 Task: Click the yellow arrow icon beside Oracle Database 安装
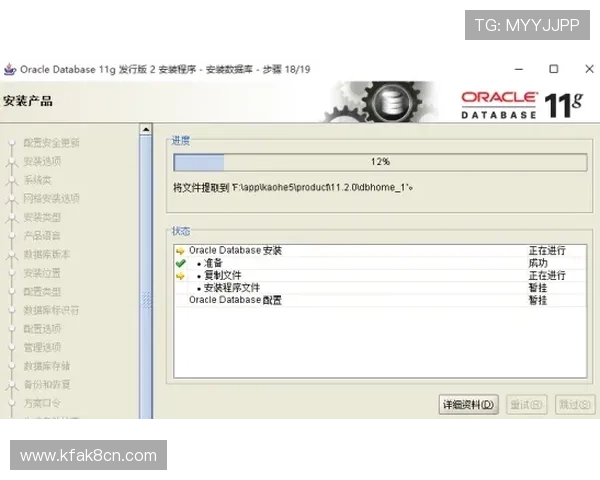click(x=180, y=251)
